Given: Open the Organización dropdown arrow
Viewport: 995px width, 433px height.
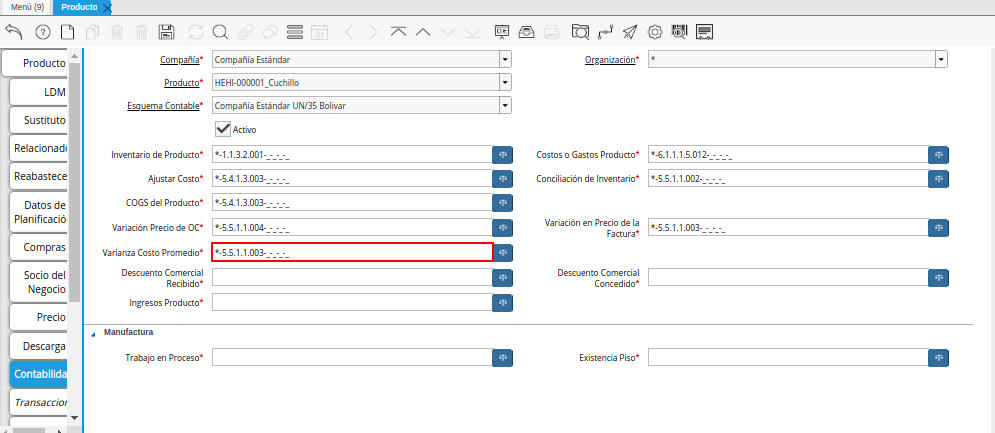Looking at the screenshot, I should pyautogui.click(x=941, y=60).
